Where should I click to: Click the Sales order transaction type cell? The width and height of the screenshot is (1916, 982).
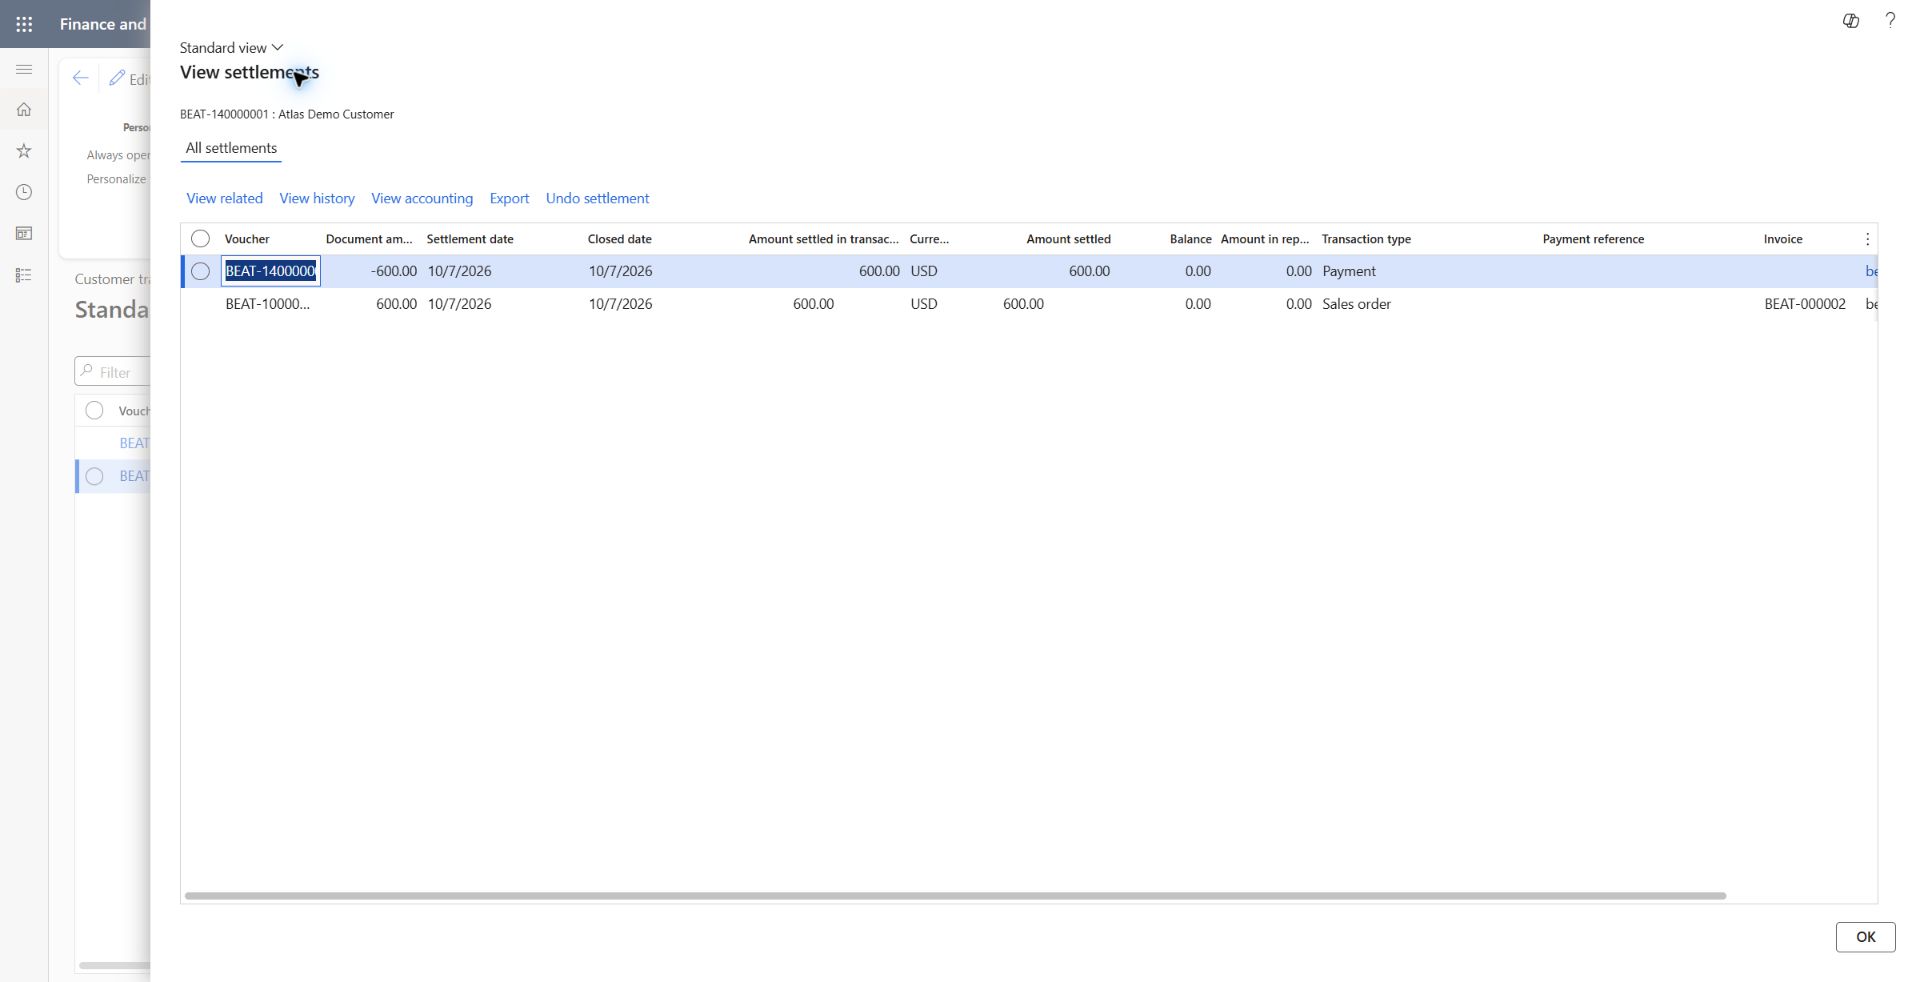tap(1356, 304)
